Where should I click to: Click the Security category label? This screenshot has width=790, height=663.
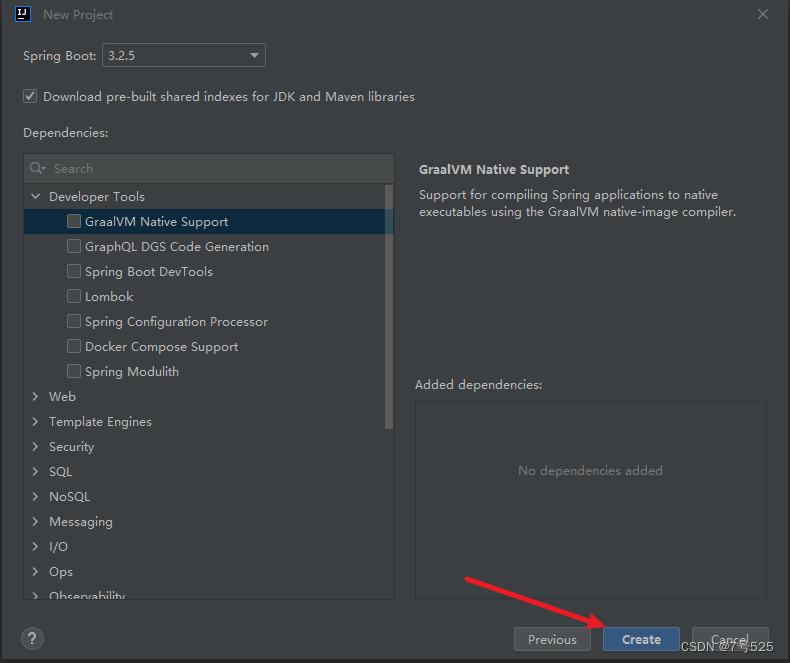coord(72,447)
